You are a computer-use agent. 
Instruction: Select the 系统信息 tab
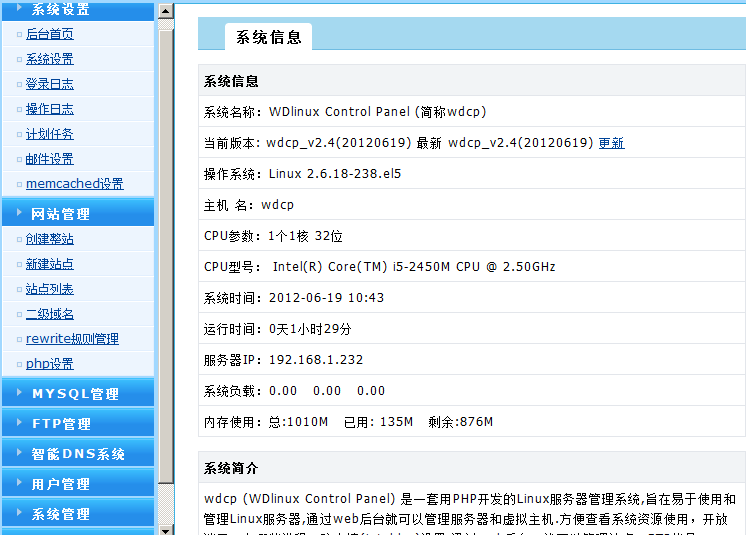tap(268, 38)
